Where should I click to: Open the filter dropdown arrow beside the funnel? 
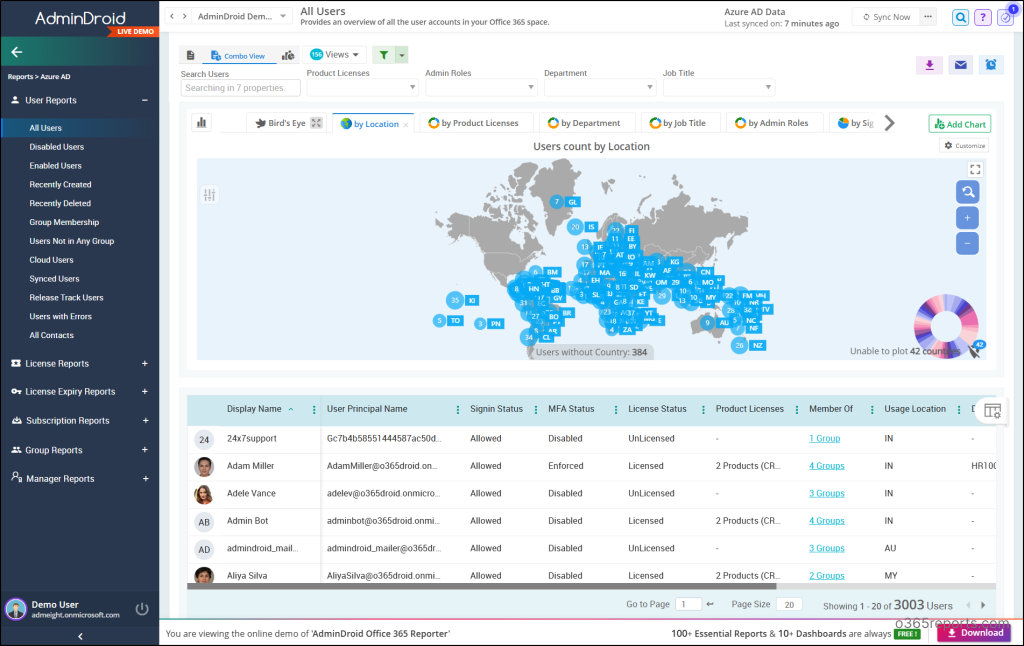tap(402, 55)
